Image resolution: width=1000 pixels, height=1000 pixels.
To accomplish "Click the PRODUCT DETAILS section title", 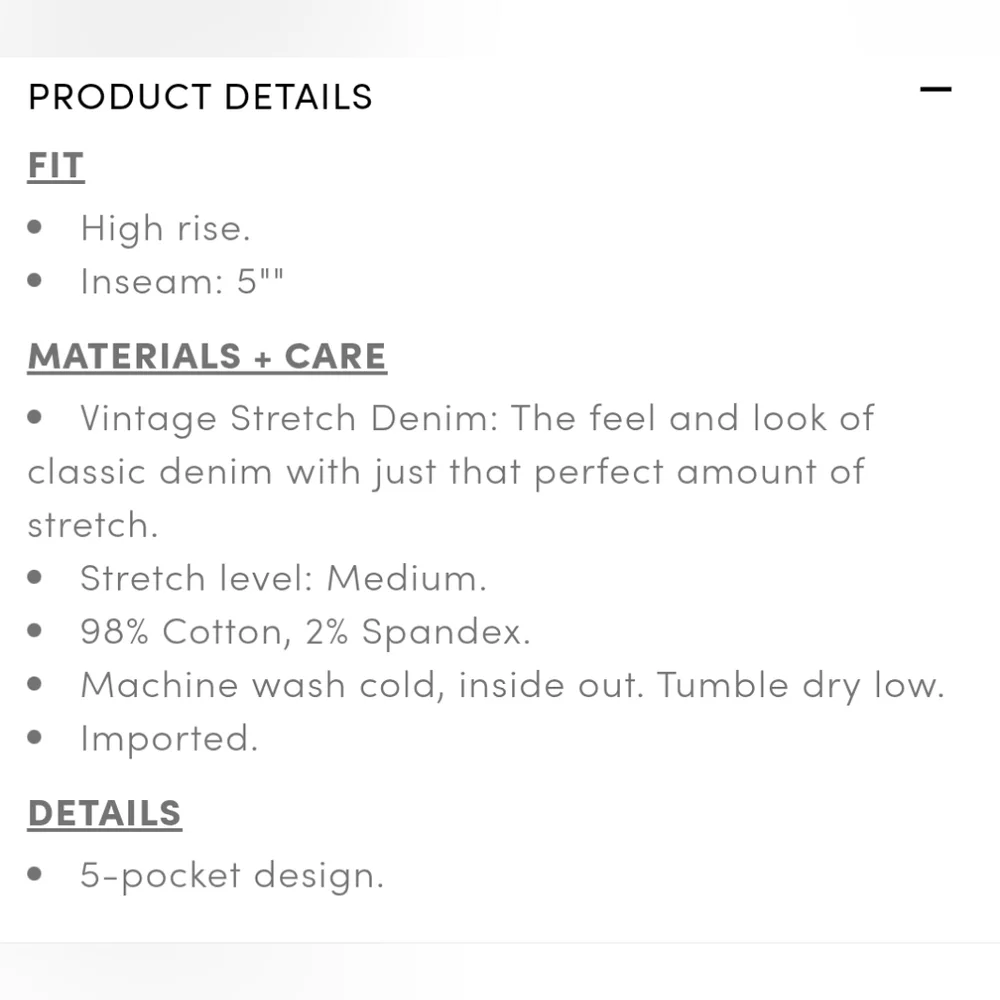I will [x=200, y=97].
